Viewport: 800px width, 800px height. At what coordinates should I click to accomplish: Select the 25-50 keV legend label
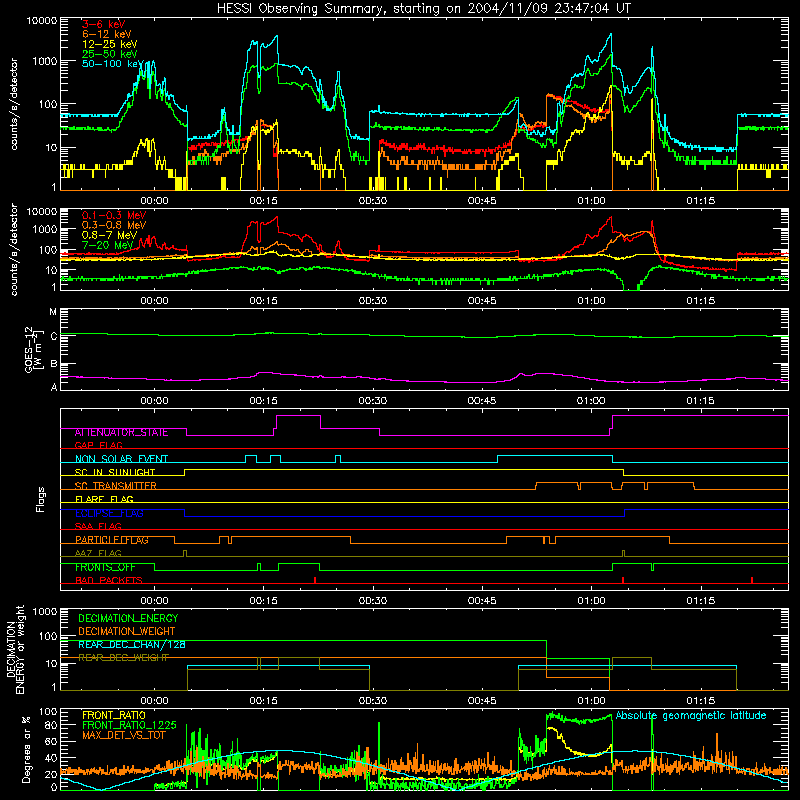coord(109,54)
